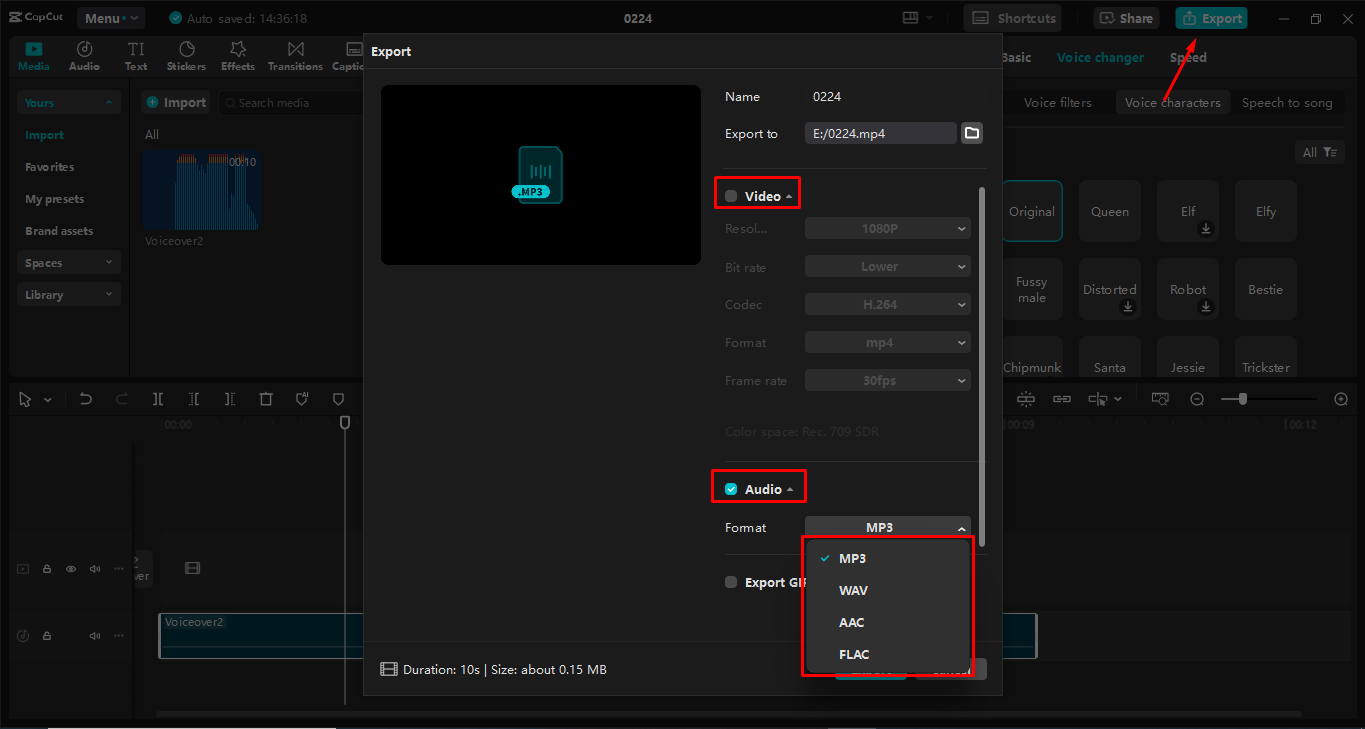Open My presets in the media sidebar
The height and width of the screenshot is (729, 1365).
pyautogui.click(x=55, y=199)
